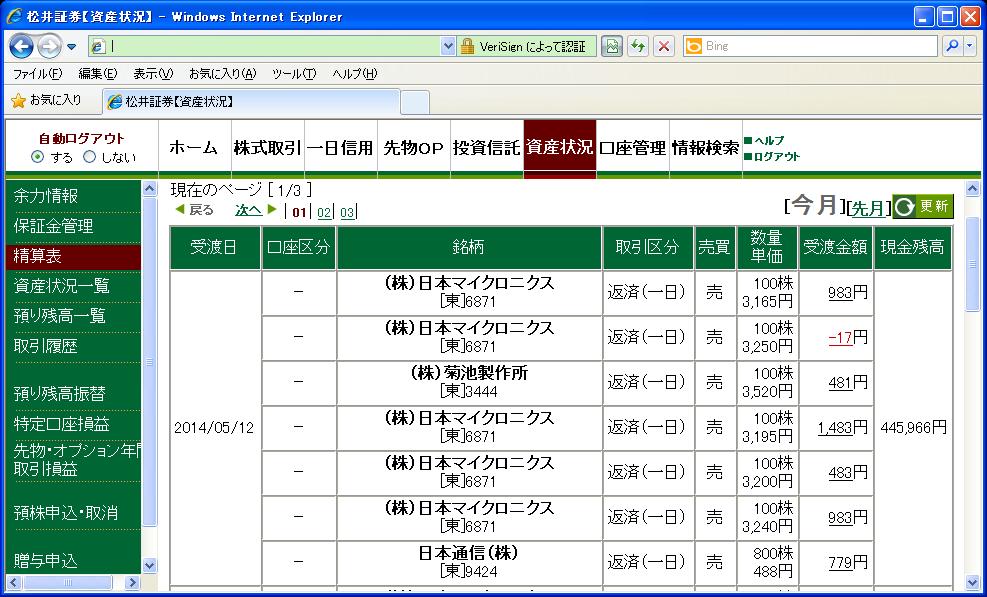Go to page 02 link
The height and width of the screenshot is (597, 987).
(324, 212)
